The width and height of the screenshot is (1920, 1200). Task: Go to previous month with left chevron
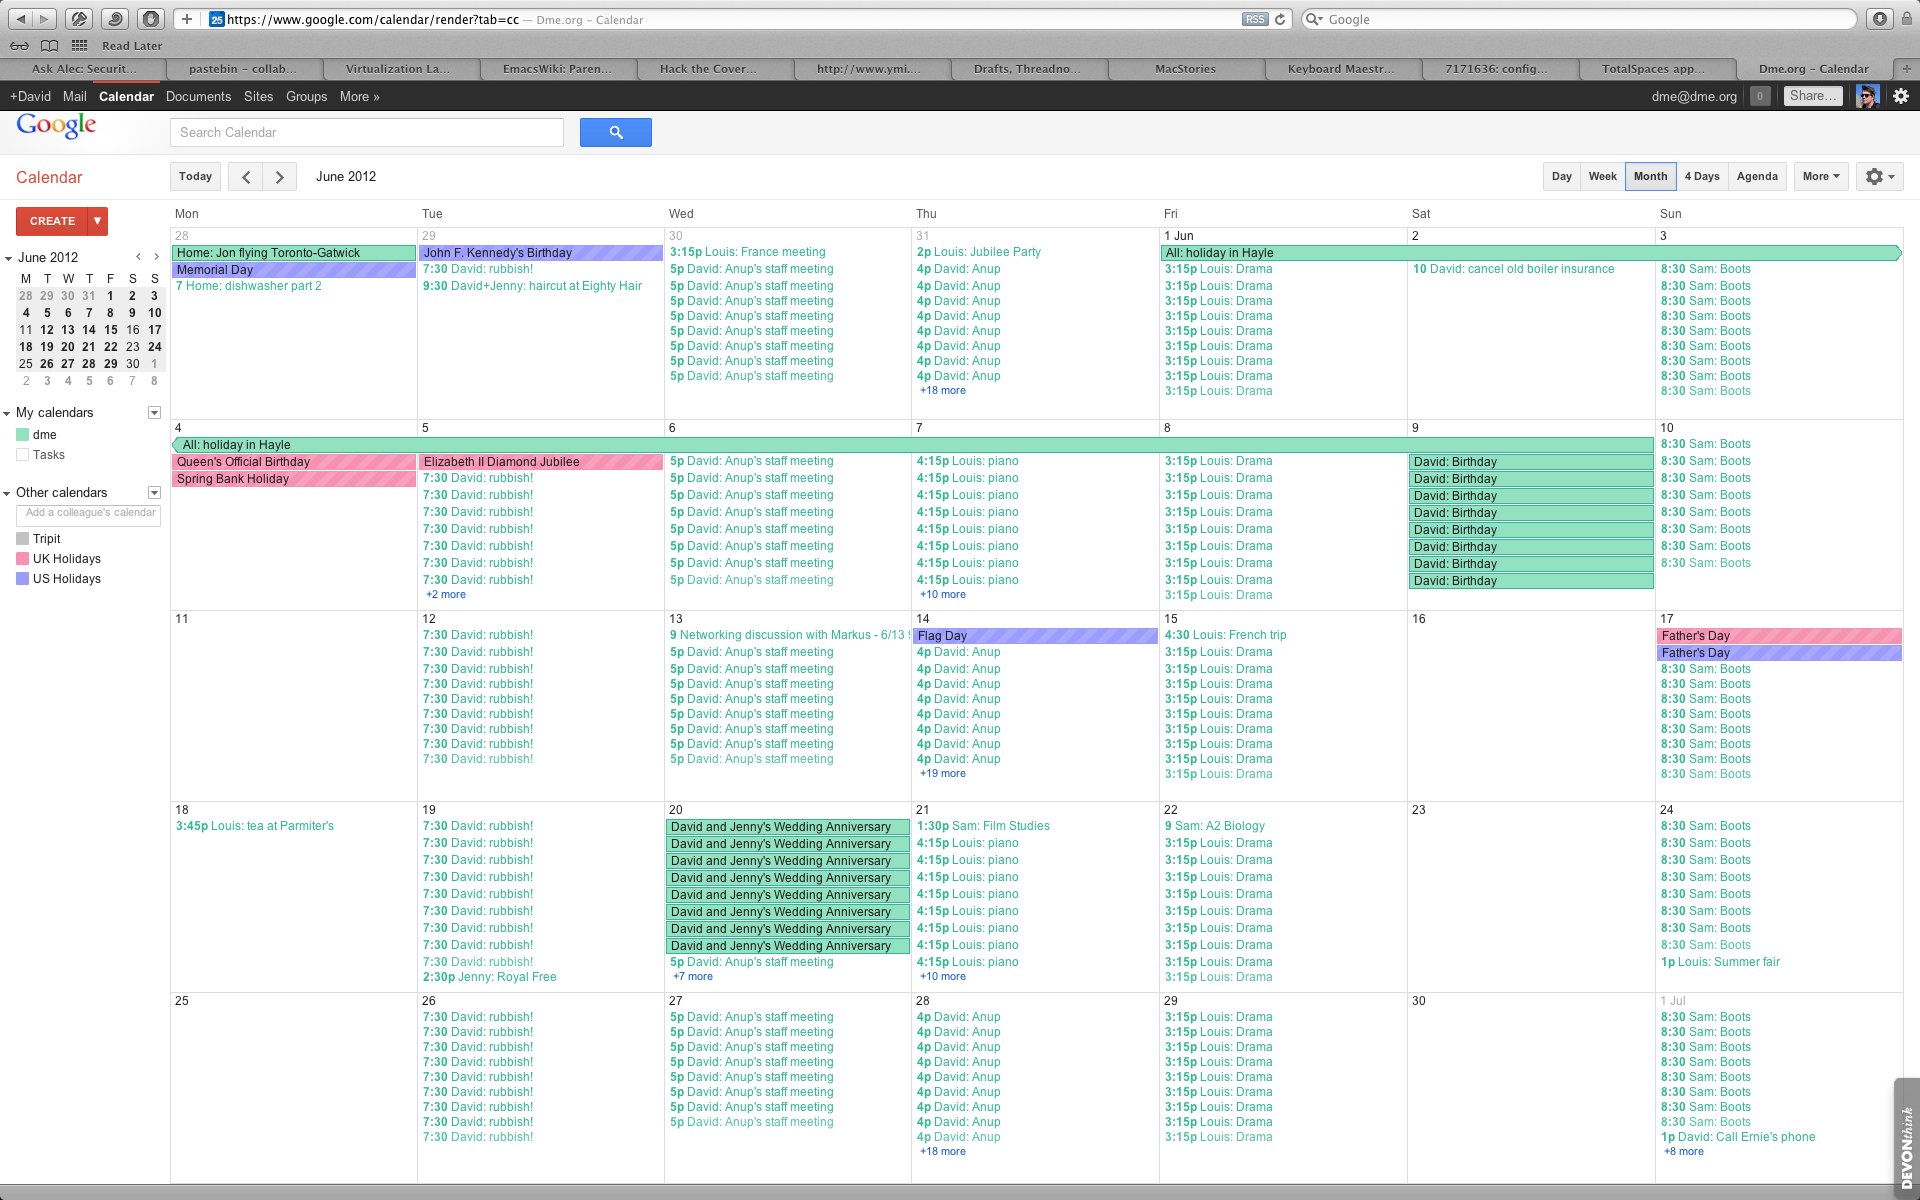[x=246, y=177]
